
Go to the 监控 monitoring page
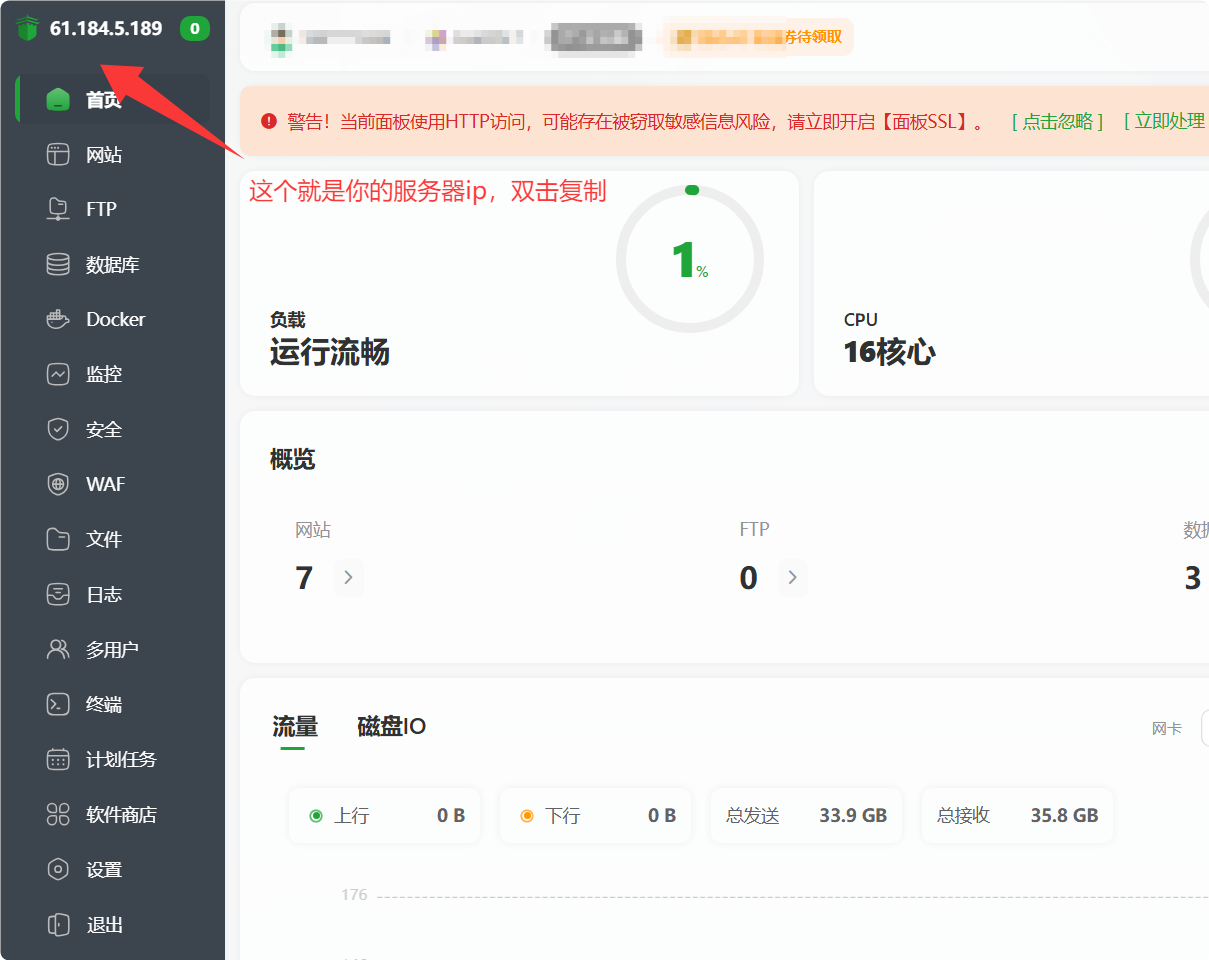pos(103,374)
